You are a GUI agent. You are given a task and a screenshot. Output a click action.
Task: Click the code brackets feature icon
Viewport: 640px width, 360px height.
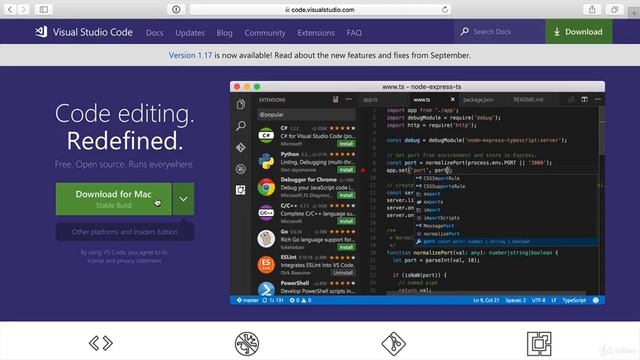point(101,343)
